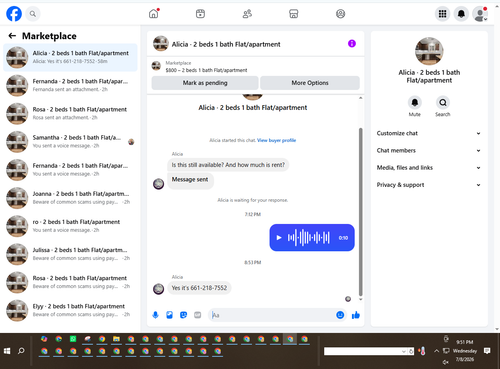Open Elyy's conversation in the list

pyautogui.click(x=70, y=310)
